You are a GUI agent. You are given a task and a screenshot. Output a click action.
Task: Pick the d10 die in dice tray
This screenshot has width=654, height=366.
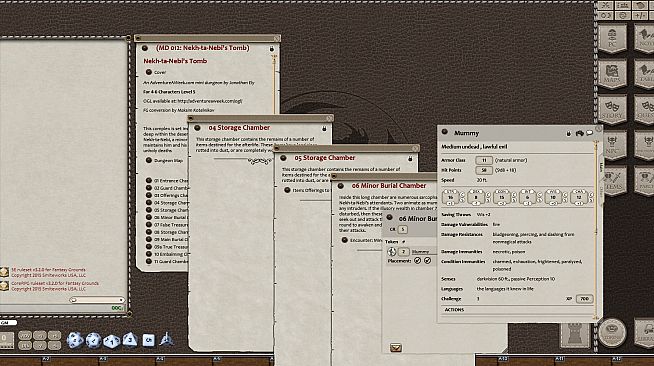tap(111, 341)
